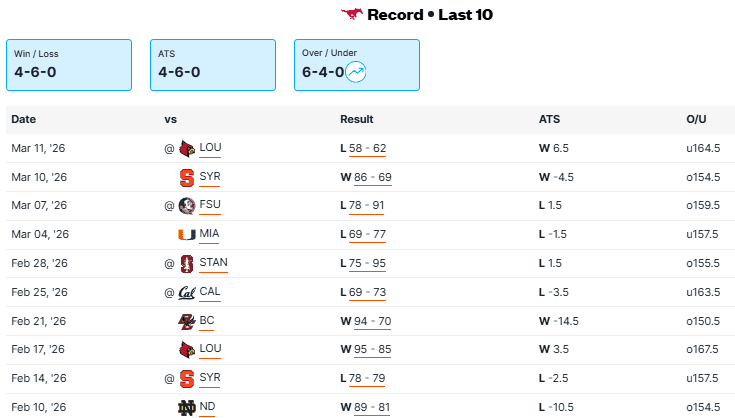Click the trend chart icon in Over/Under card
This screenshot has height=418, width=735.
coord(356,71)
